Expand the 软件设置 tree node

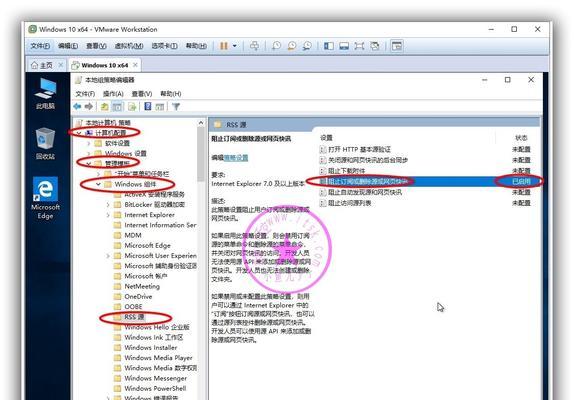(x=89, y=143)
